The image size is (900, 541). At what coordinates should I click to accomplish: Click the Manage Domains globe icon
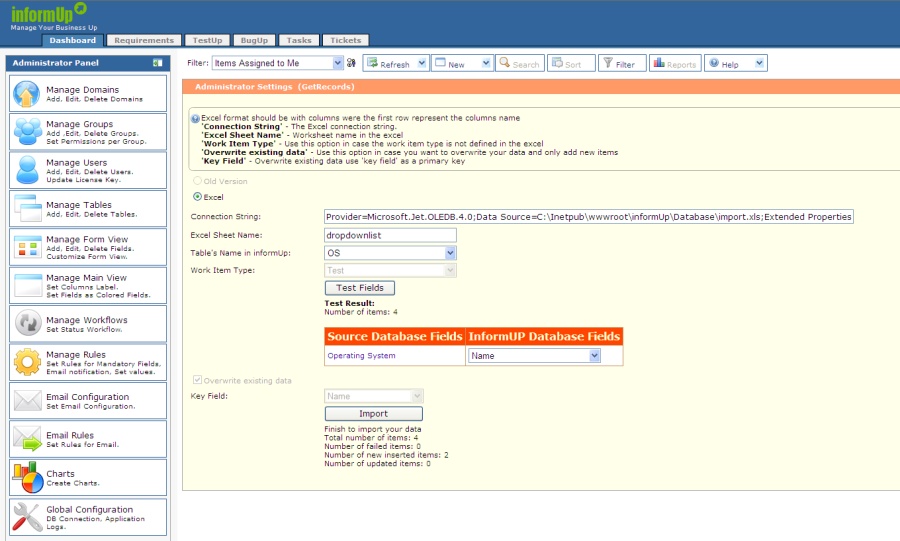[x=26, y=94]
